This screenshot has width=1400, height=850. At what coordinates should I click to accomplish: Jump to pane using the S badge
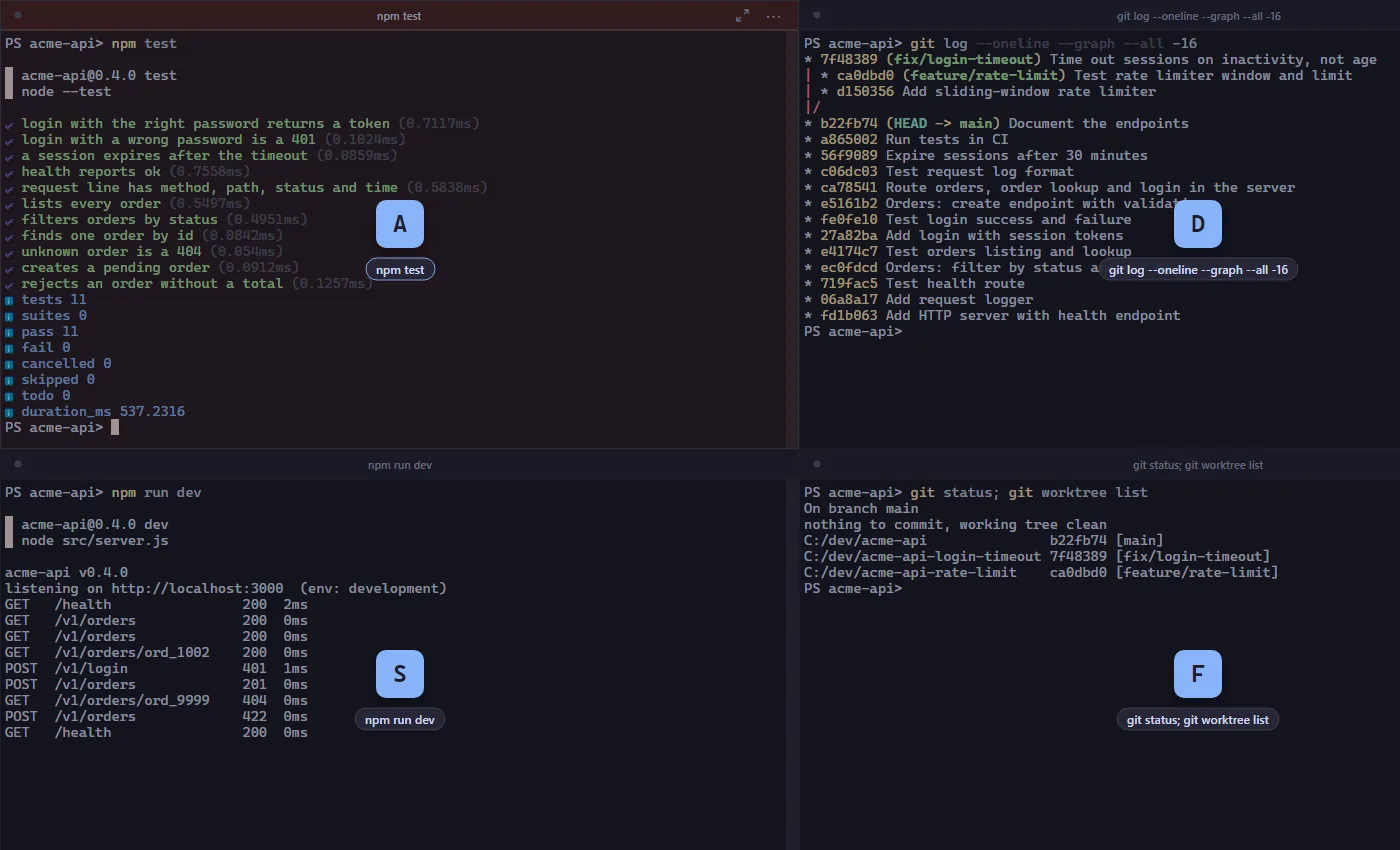(x=400, y=674)
